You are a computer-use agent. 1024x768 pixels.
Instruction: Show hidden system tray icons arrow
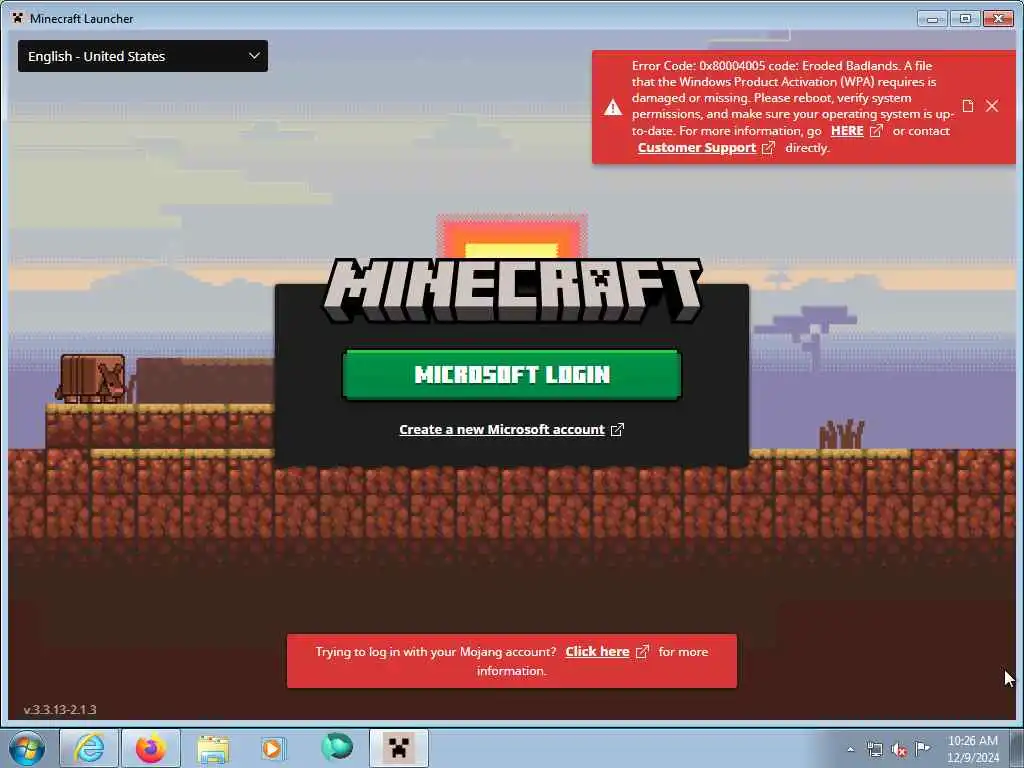(x=850, y=749)
